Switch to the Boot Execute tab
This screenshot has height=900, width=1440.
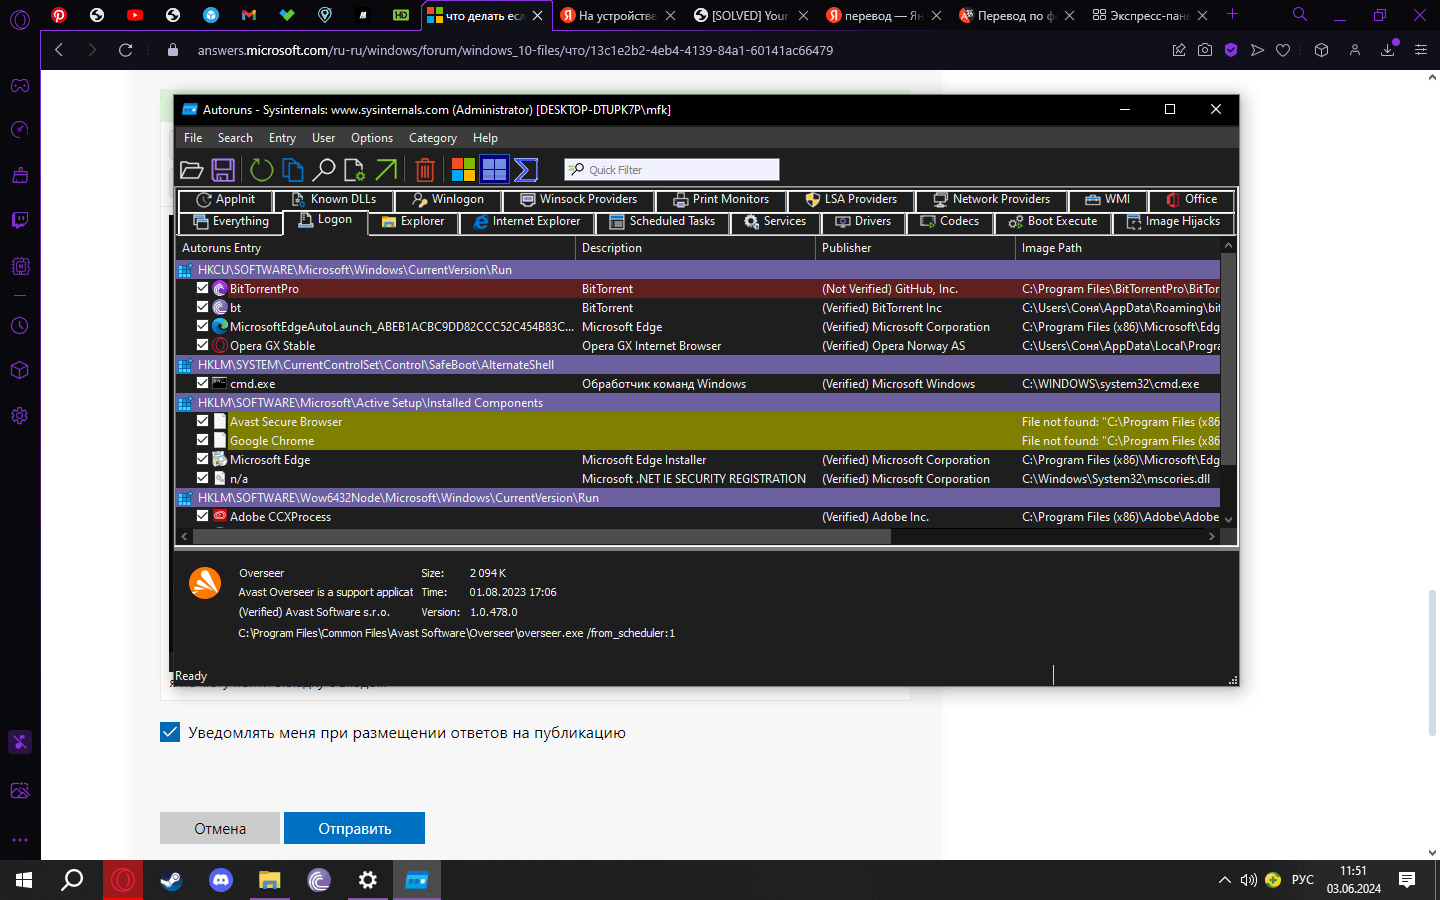1053,222
